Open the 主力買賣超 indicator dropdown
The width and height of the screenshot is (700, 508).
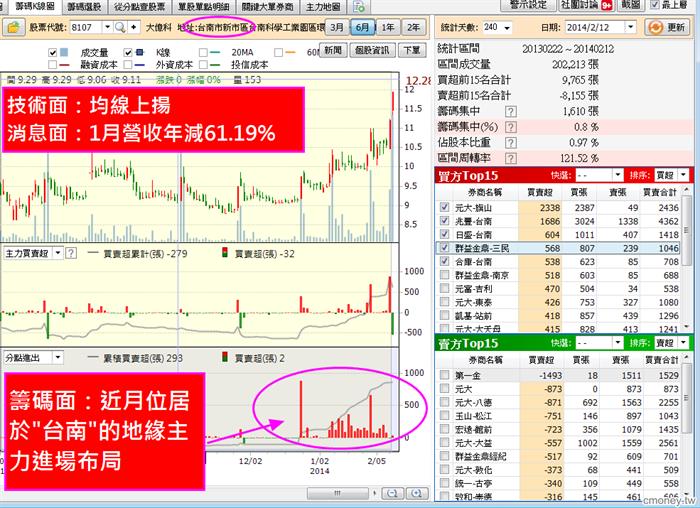point(58,254)
